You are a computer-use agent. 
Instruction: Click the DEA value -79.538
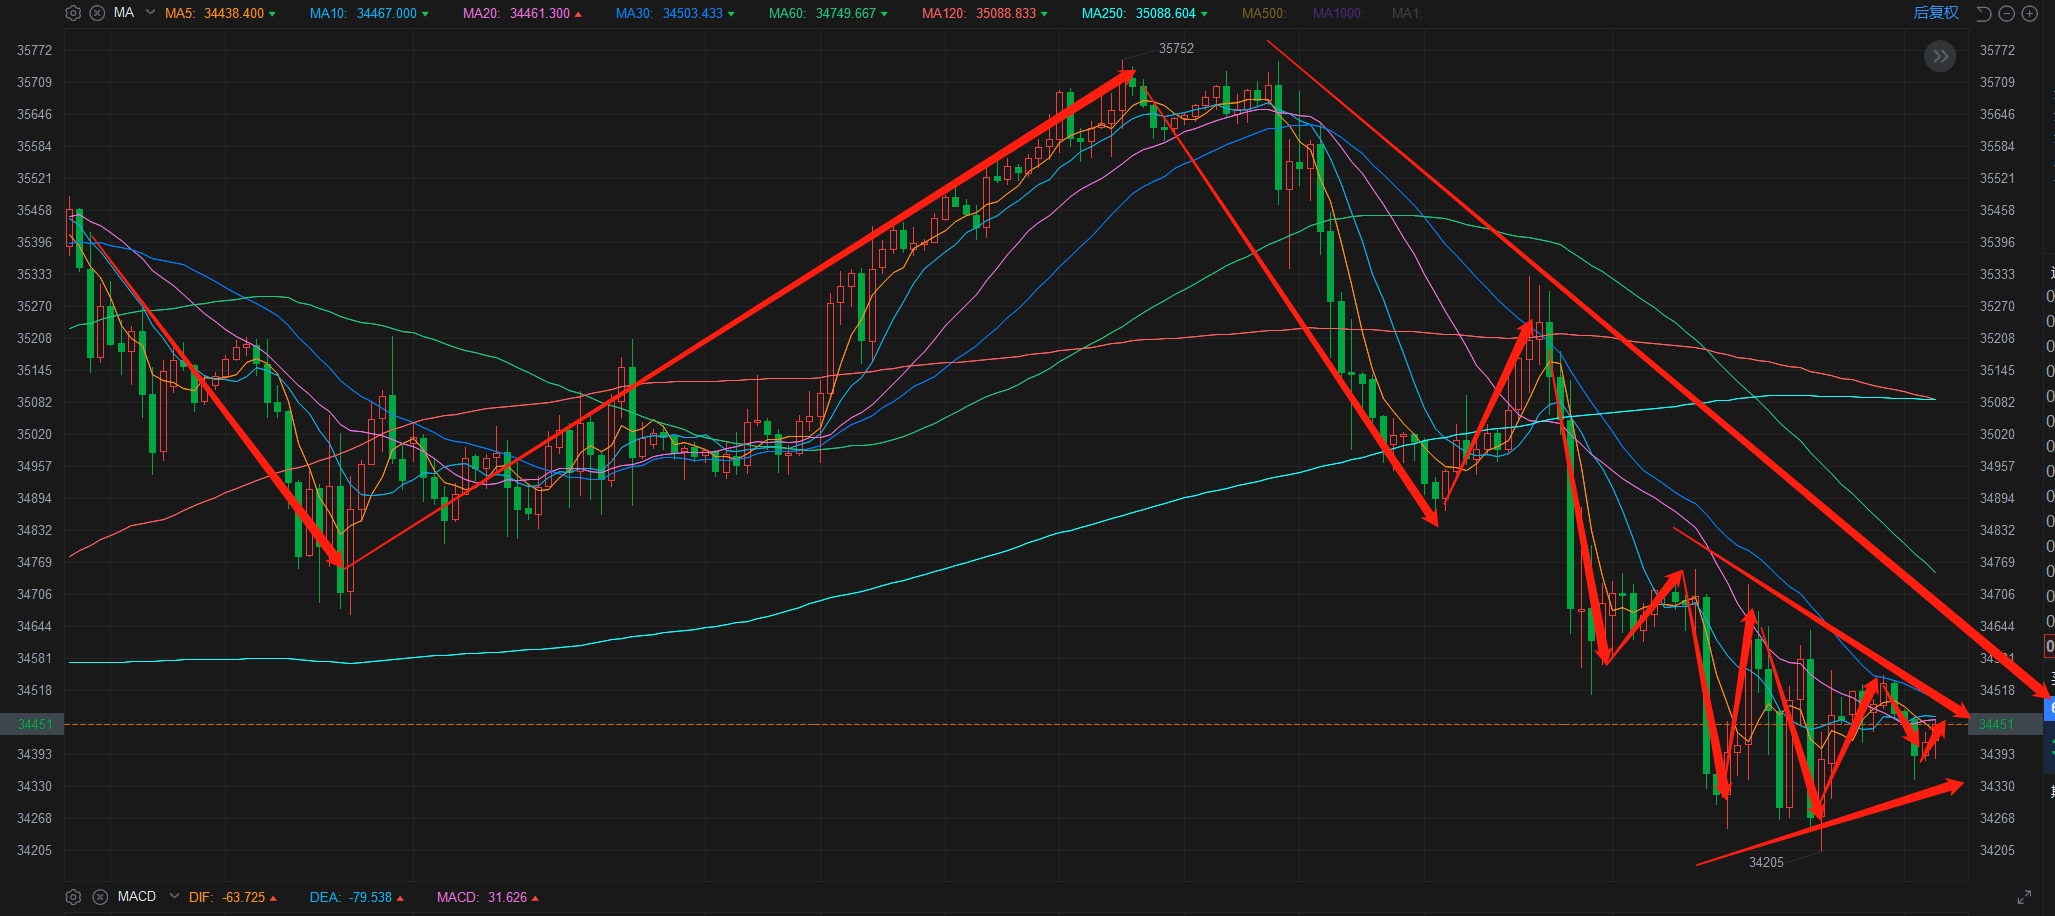(x=371, y=897)
